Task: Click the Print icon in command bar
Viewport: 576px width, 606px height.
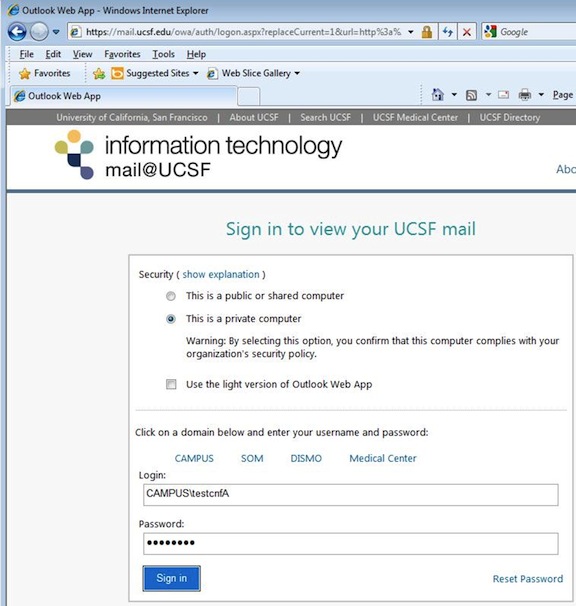Action: click(x=525, y=95)
